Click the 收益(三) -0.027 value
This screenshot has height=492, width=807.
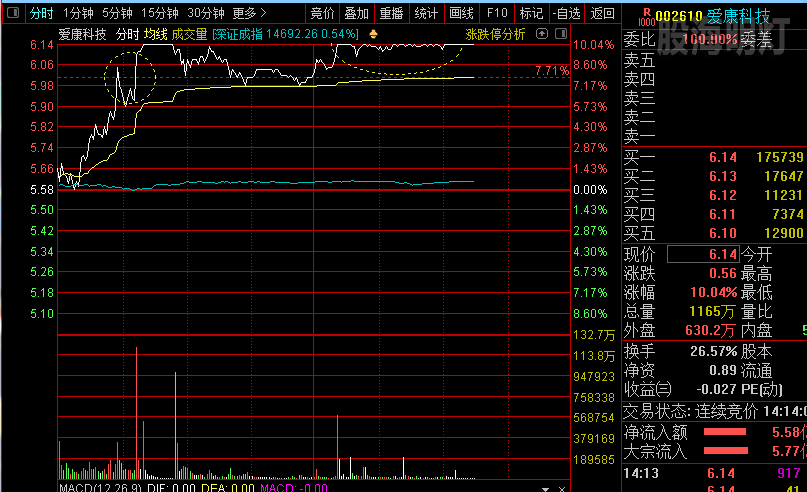[x=716, y=390]
